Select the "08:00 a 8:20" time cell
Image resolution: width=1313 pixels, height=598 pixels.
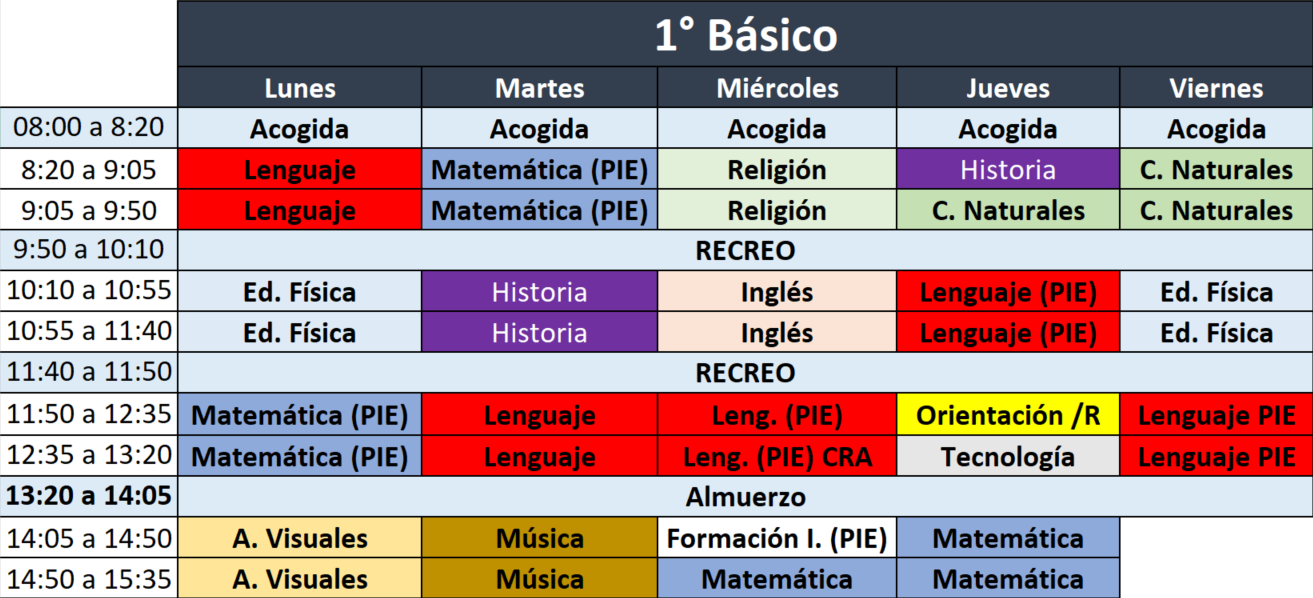[x=89, y=128]
